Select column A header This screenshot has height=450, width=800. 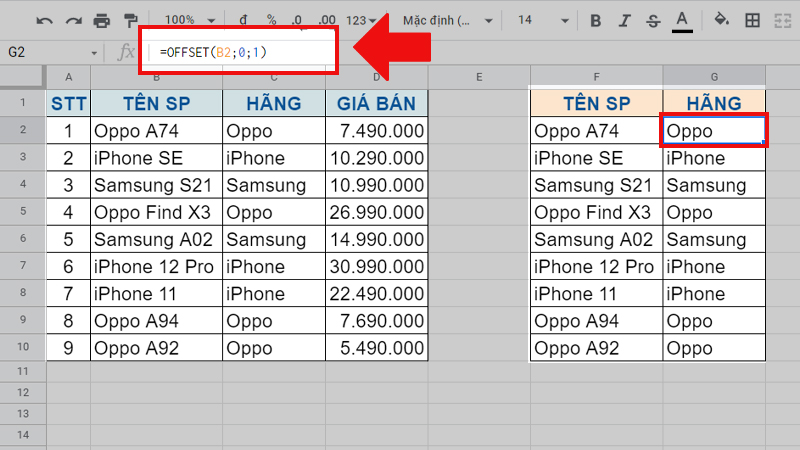click(x=68, y=77)
